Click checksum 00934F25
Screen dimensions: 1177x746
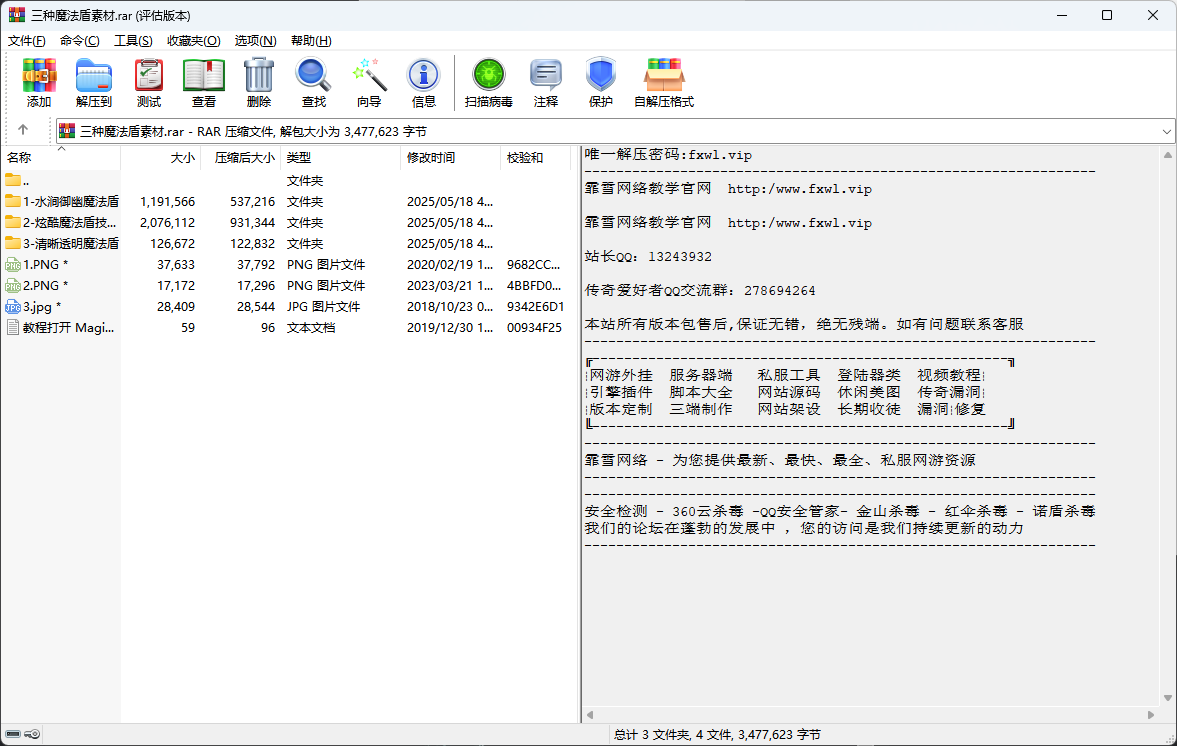(x=534, y=327)
